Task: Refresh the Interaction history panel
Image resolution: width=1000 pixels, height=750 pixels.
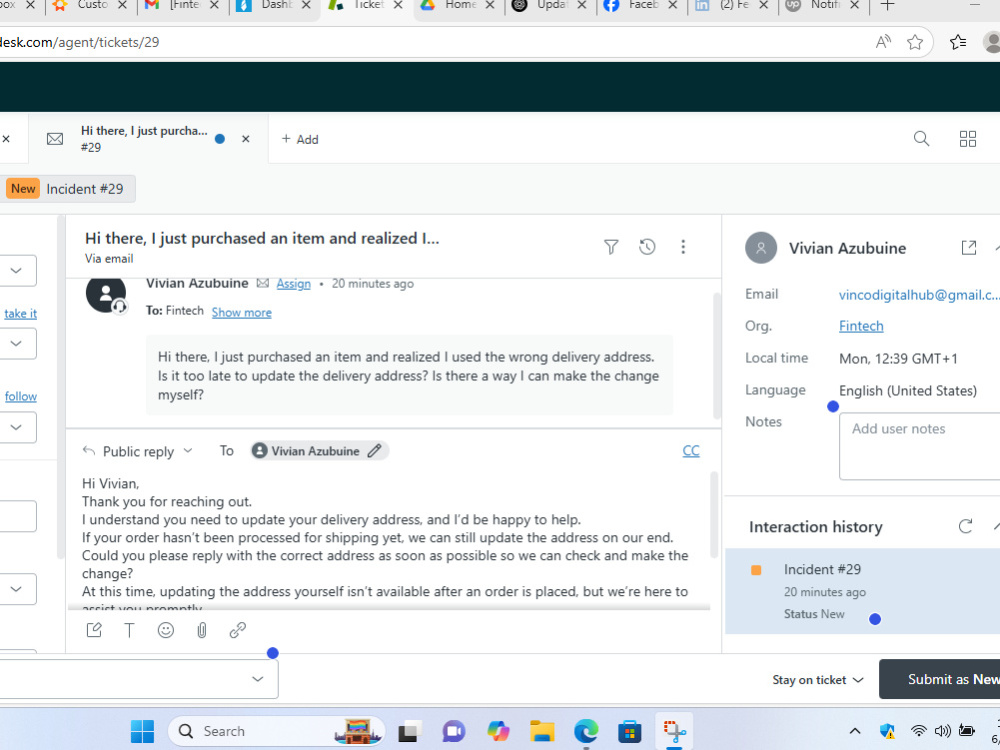Action: point(966,526)
